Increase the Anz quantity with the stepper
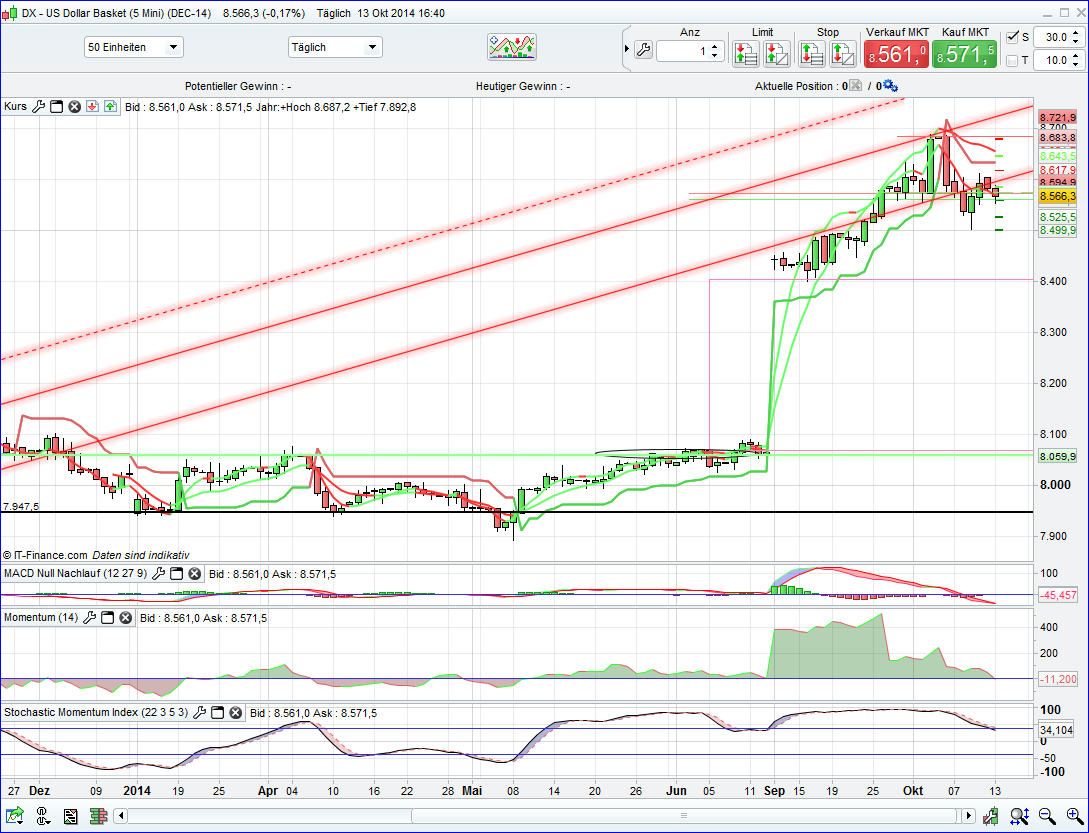The width and height of the screenshot is (1089, 833). tap(714, 47)
